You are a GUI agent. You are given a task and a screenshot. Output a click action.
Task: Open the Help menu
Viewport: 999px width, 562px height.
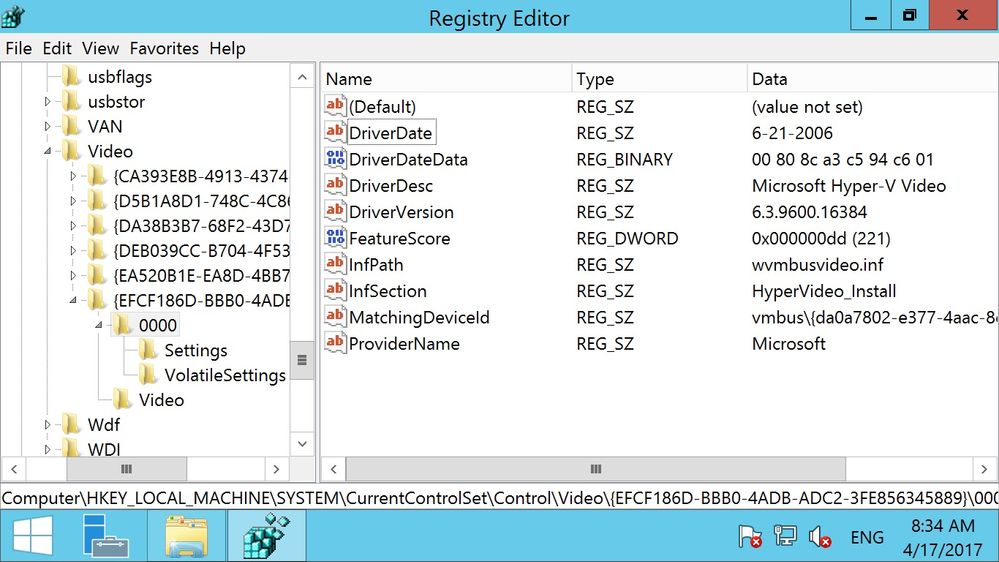coord(227,48)
